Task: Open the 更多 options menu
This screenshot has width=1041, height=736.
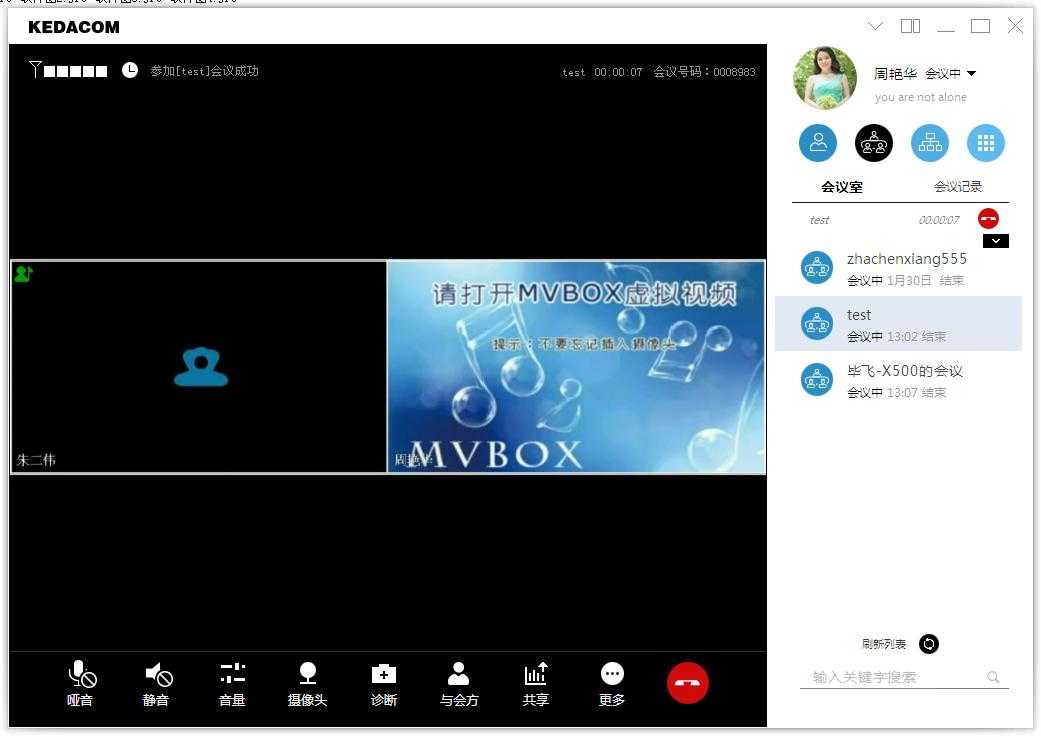Action: 611,684
